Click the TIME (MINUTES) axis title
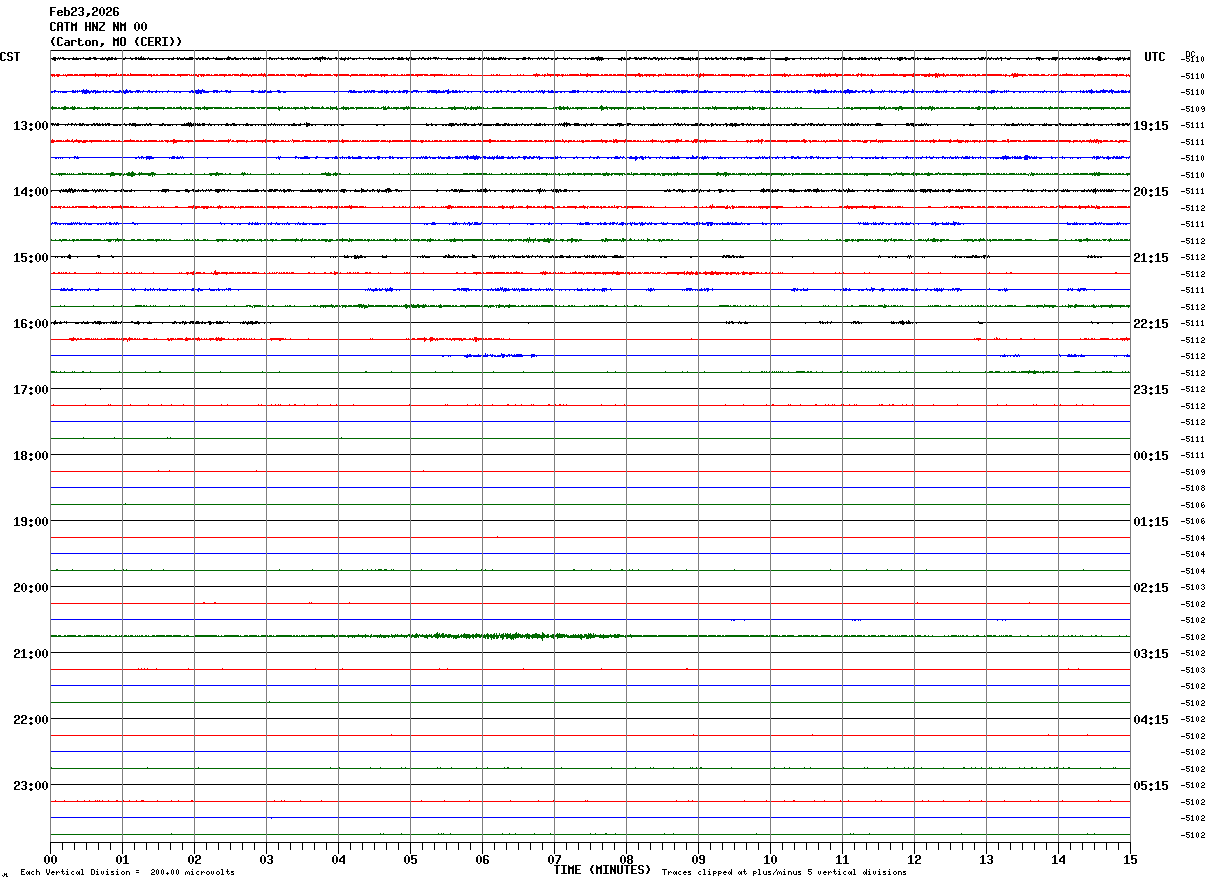The height and width of the screenshot is (886, 1210). tap(602, 870)
